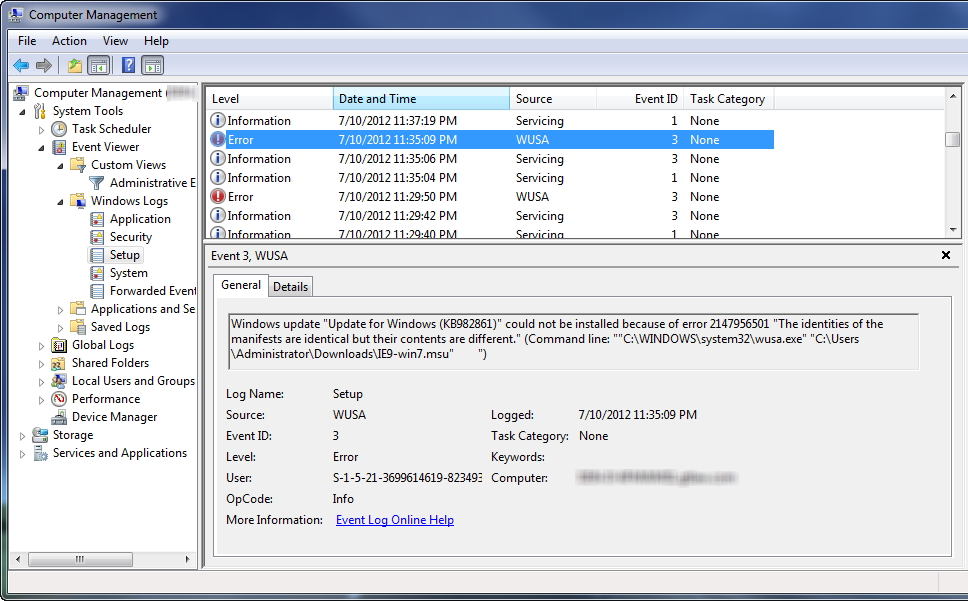968x601 pixels.
Task: Click the event list vertical scrollbar
Action: coord(952,180)
